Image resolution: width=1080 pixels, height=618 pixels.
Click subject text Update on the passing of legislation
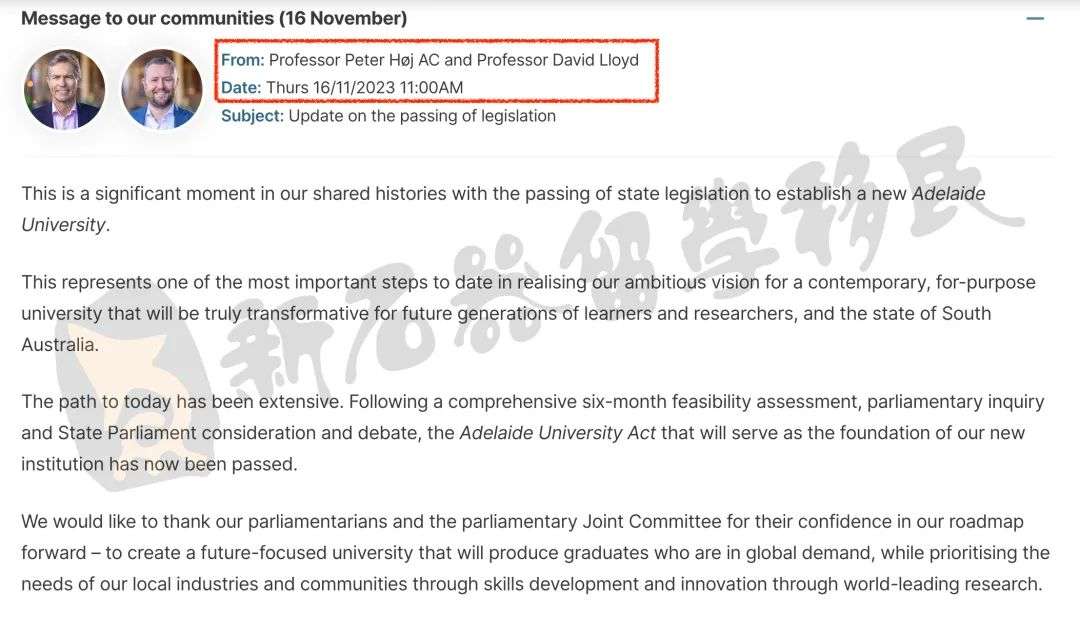click(x=422, y=116)
